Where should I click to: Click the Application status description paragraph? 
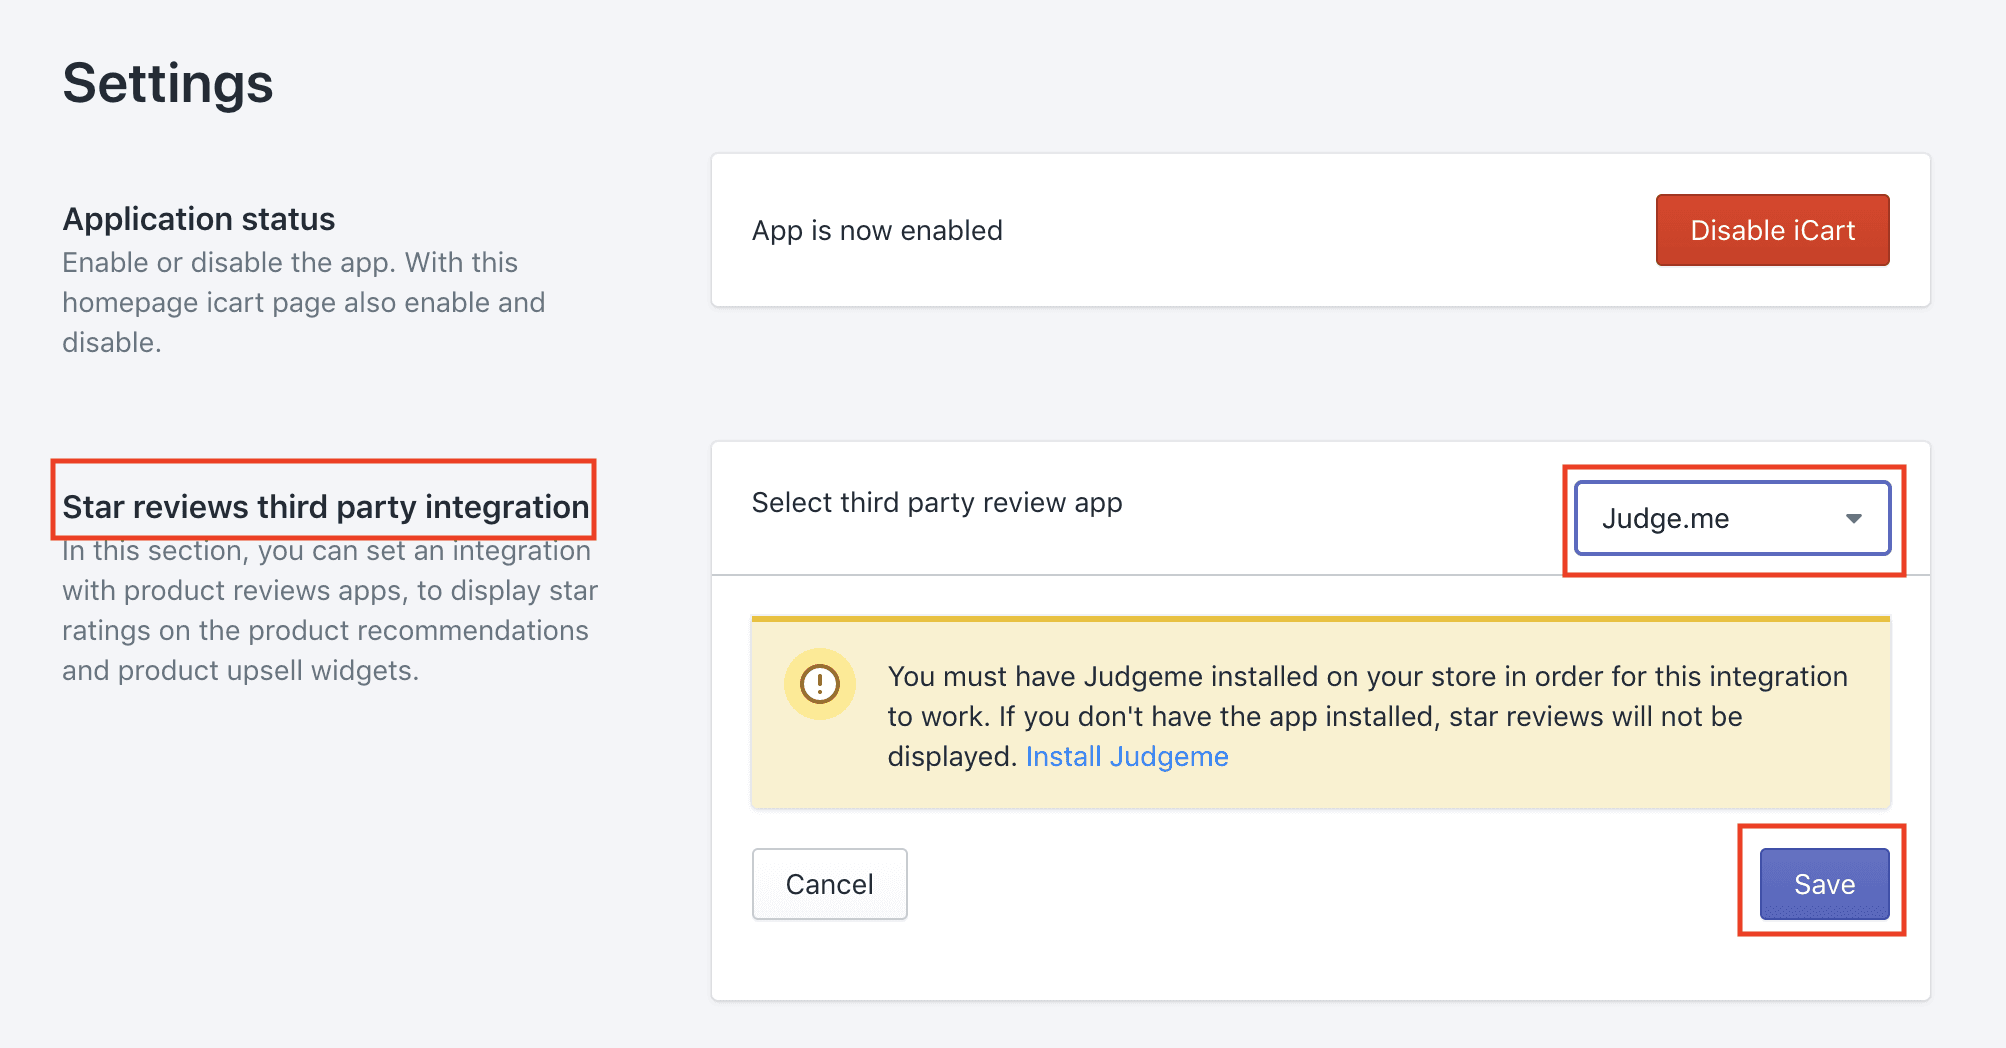coord(303,302)
